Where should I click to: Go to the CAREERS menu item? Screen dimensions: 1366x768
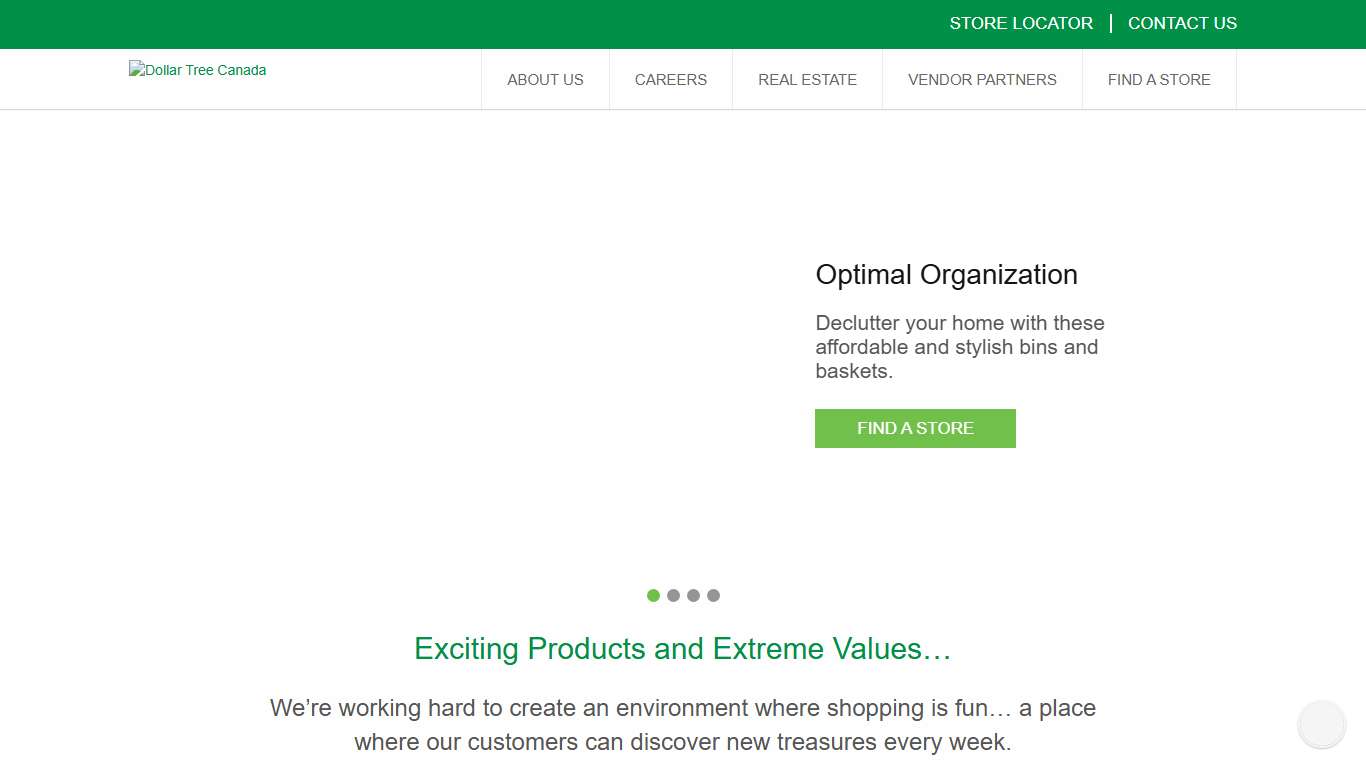pos(670,80)
